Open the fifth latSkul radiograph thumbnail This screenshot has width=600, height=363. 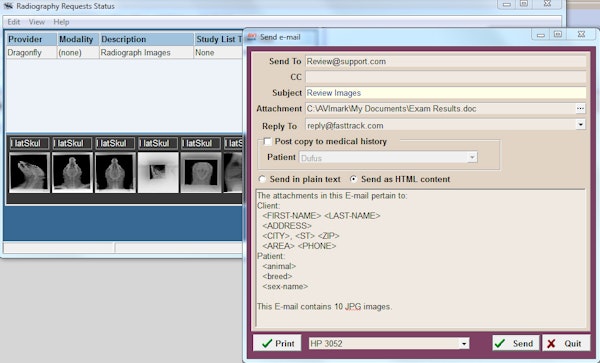pos(201,172)
